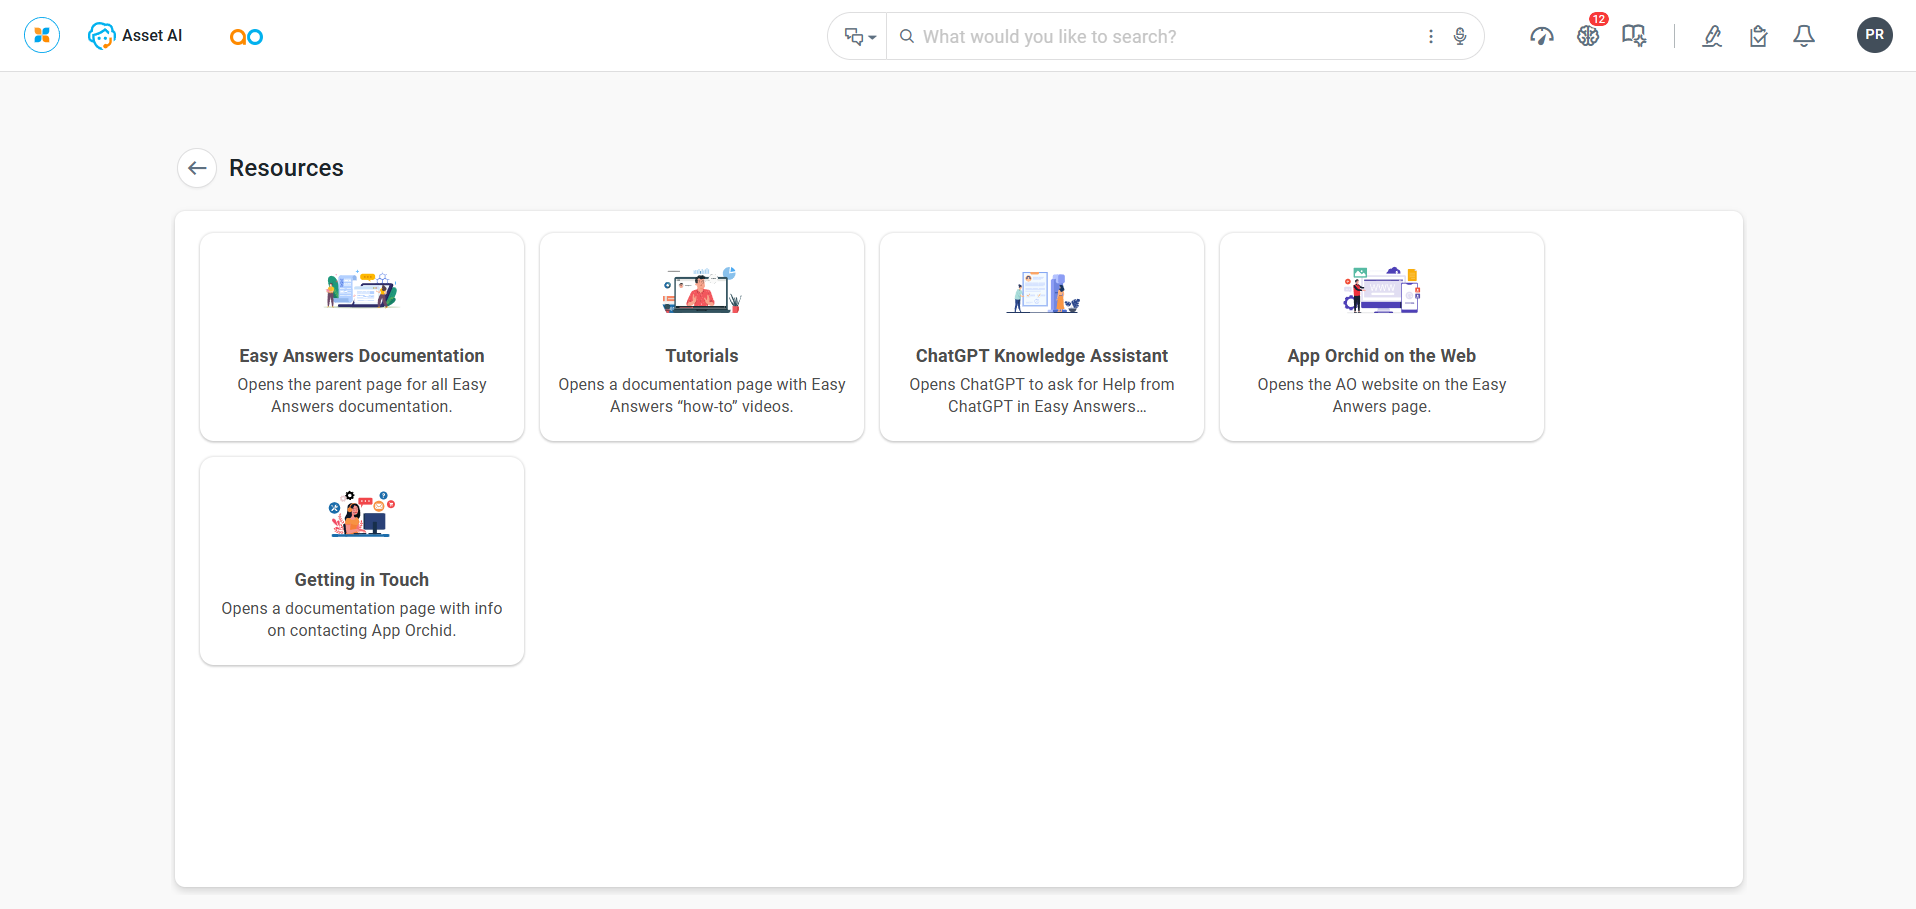This screenshot has height=909, width=1916.
Task: Click the pen signature icon
Action: click(x=1712, y=37)
